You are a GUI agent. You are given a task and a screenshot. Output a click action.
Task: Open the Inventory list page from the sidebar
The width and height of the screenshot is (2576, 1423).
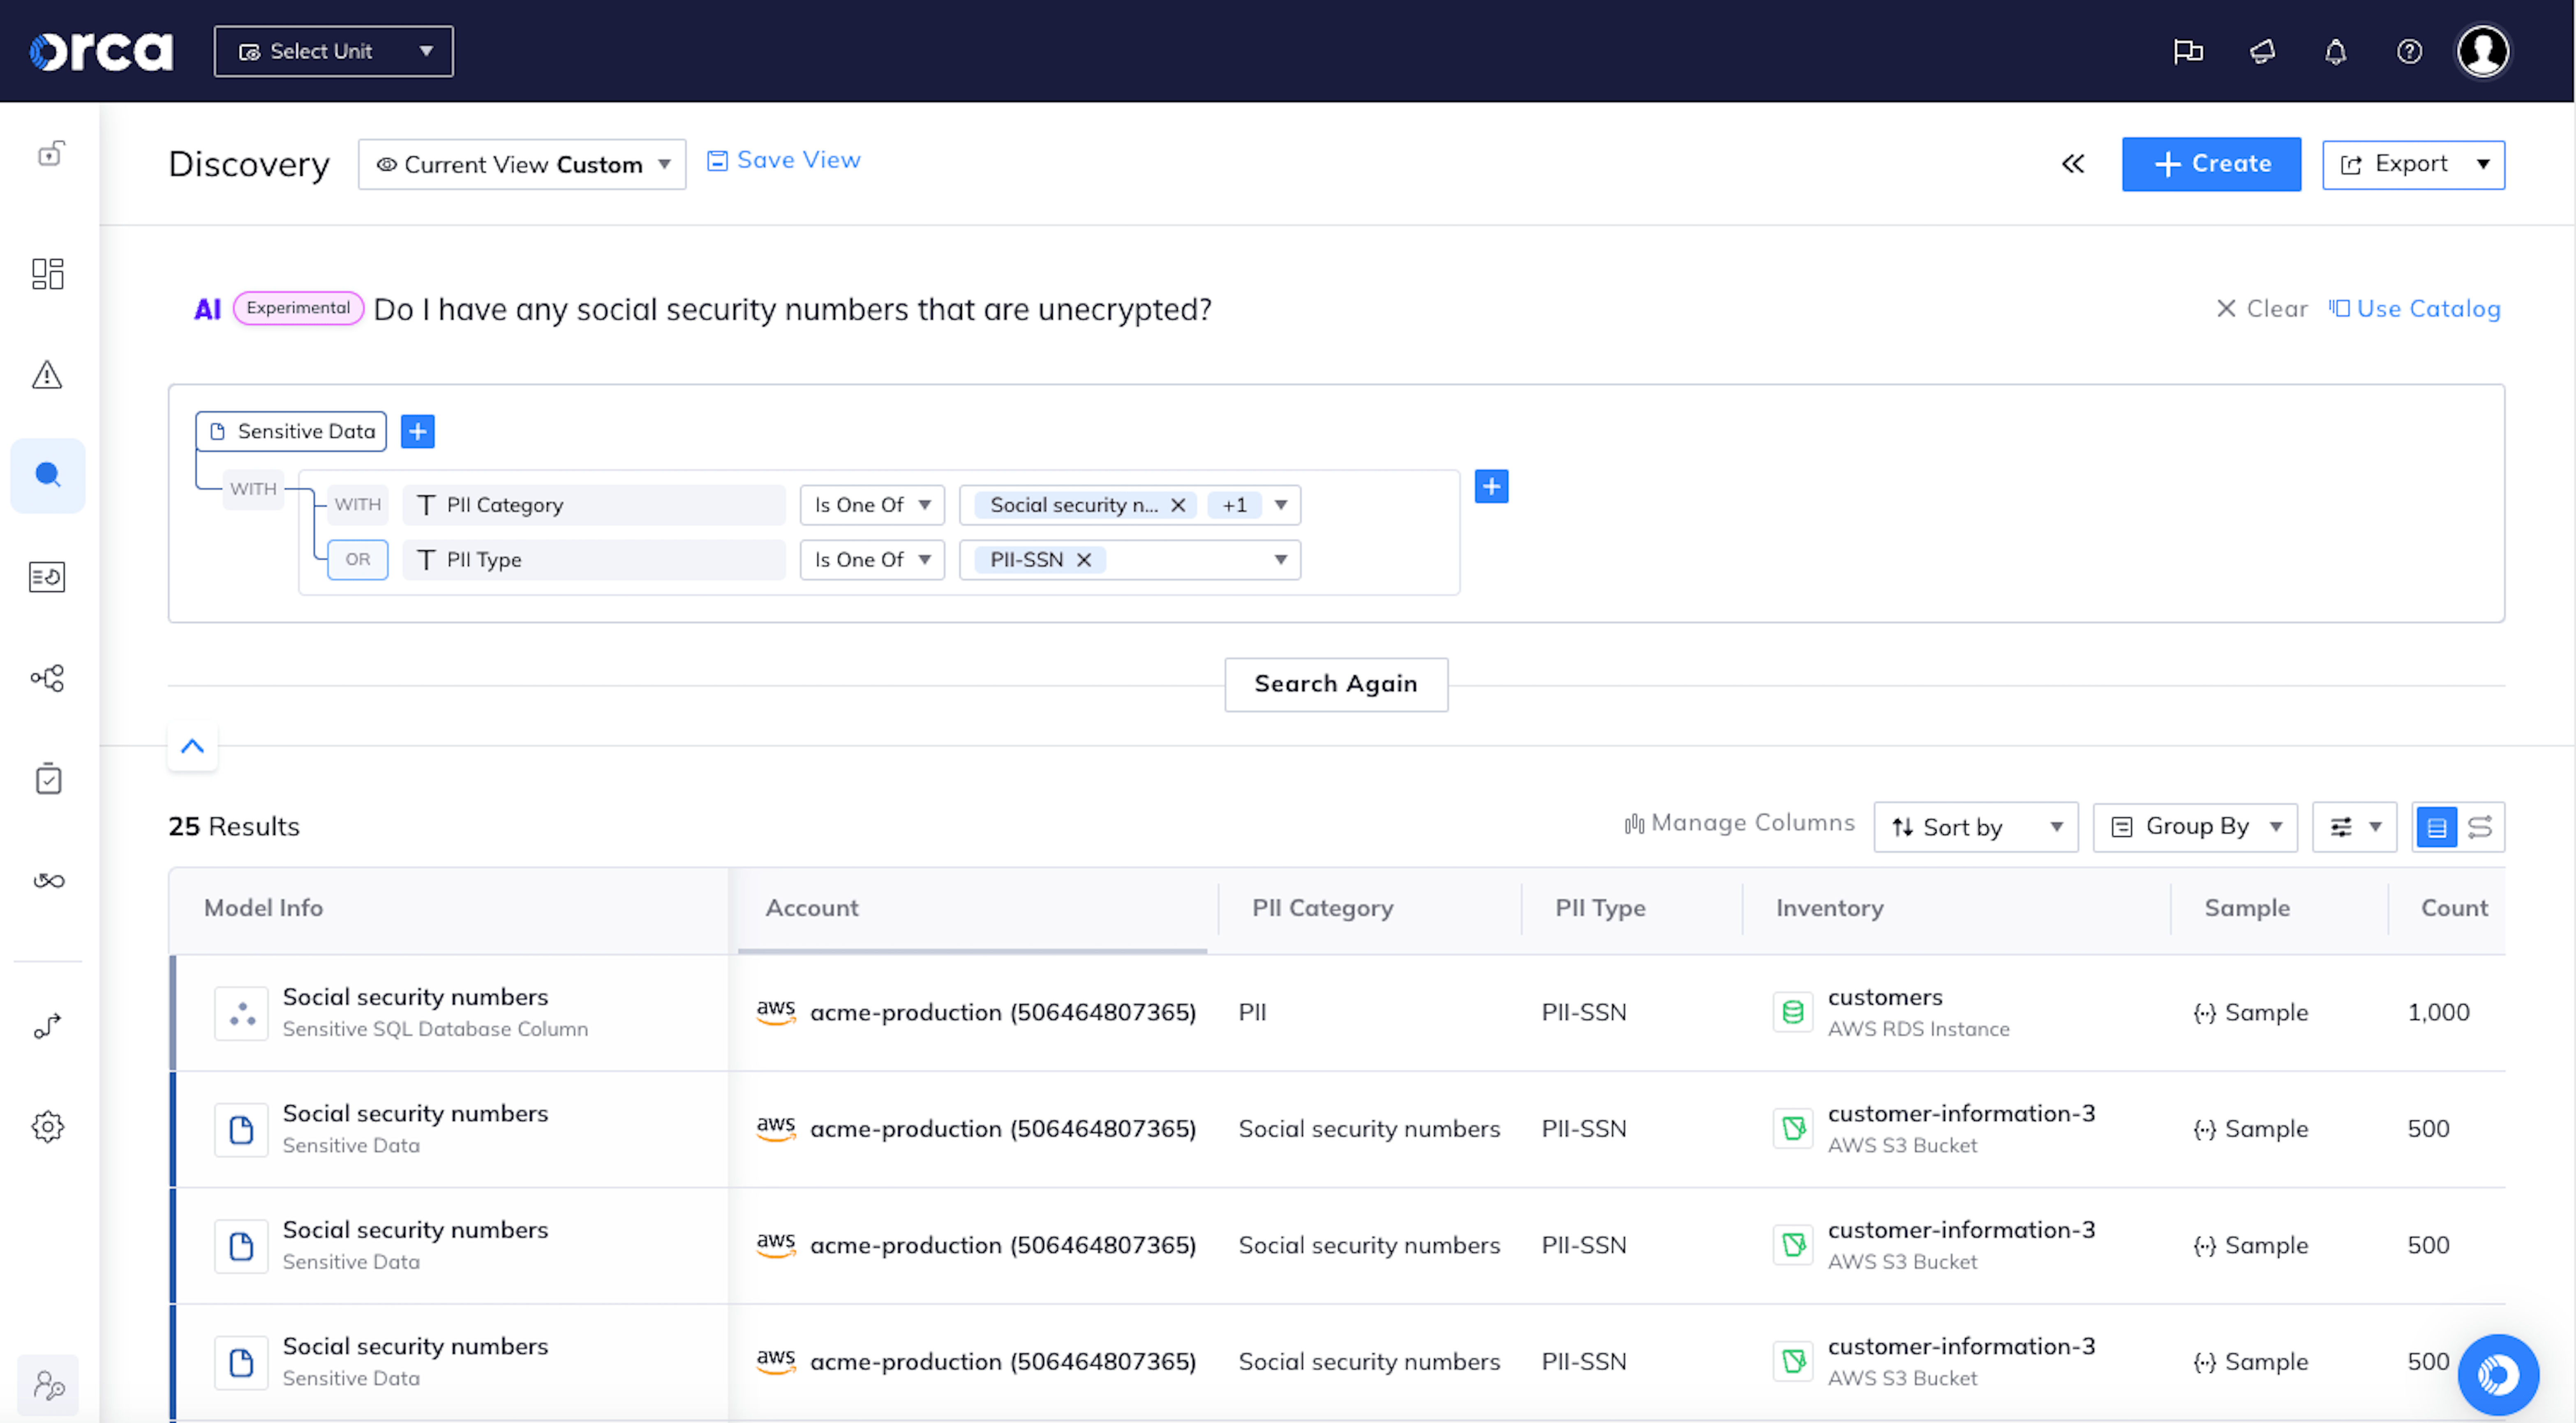pyautogui.click(x=47, y=576)
